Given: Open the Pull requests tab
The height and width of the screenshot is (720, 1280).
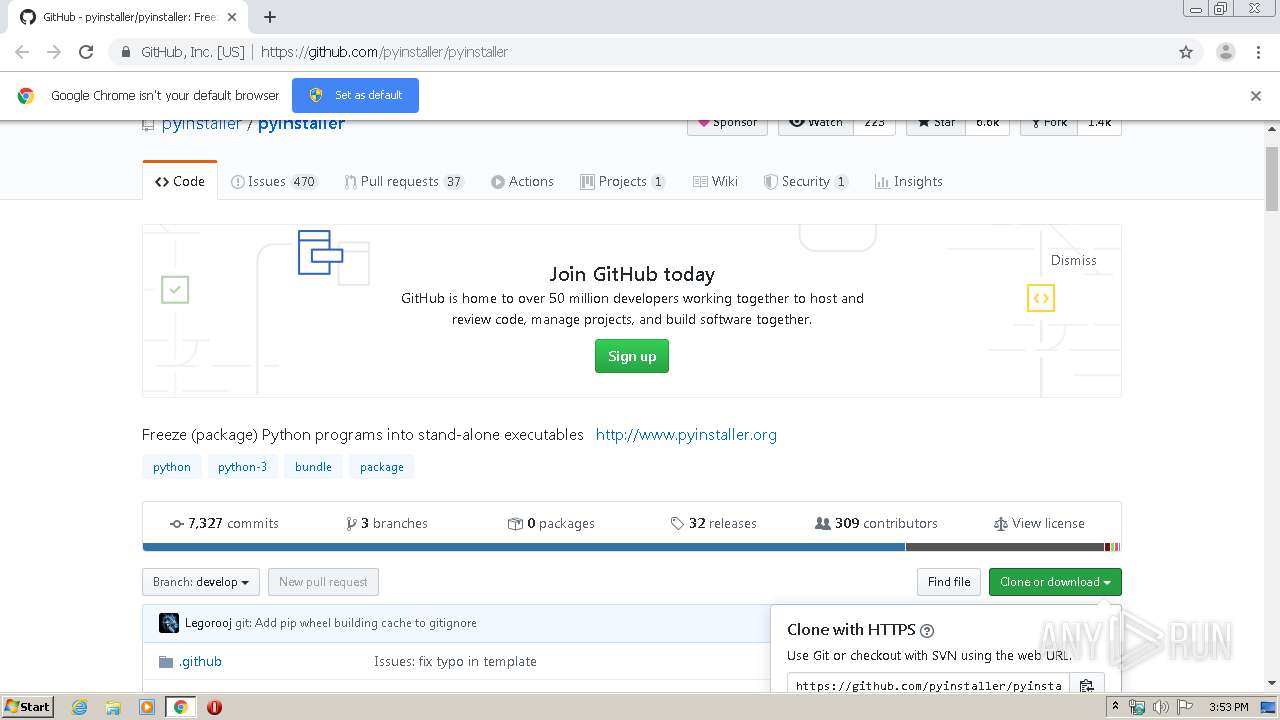Looking at the screenshot, I should (404, 181).
